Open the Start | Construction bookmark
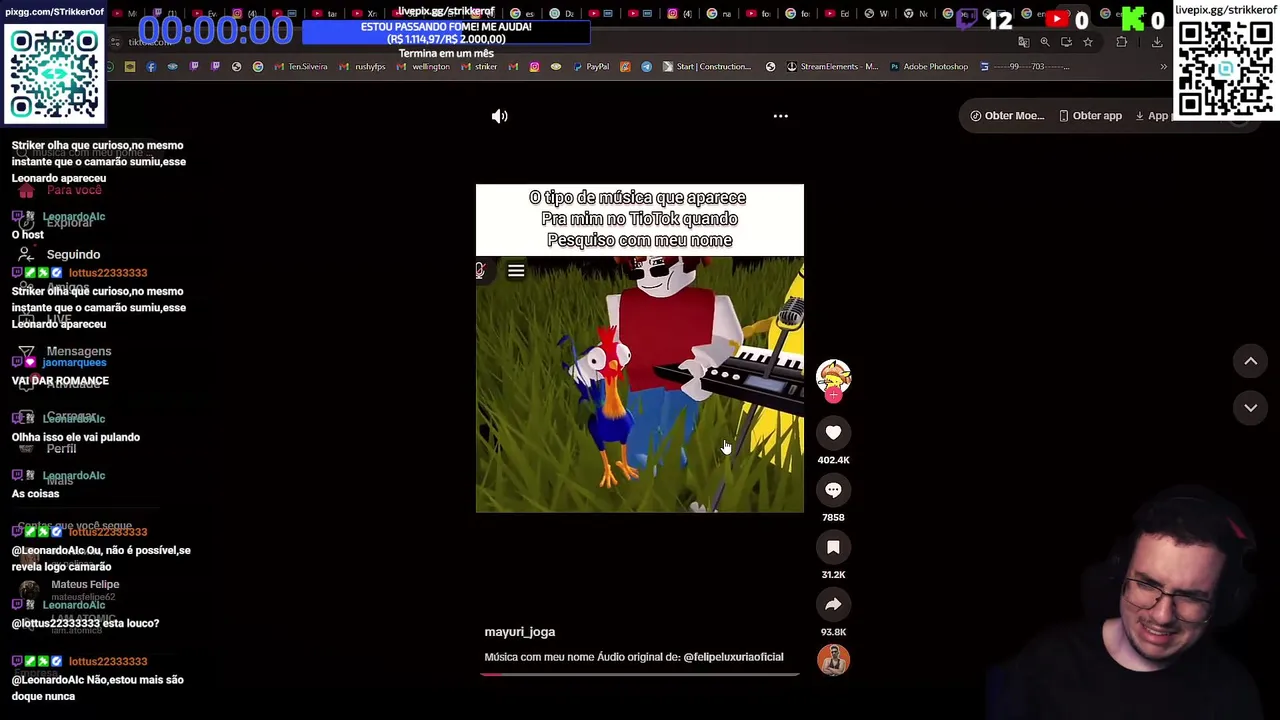Image resolution: width=1280 pixels, height=720 pixels. click(x=706, y=67)
